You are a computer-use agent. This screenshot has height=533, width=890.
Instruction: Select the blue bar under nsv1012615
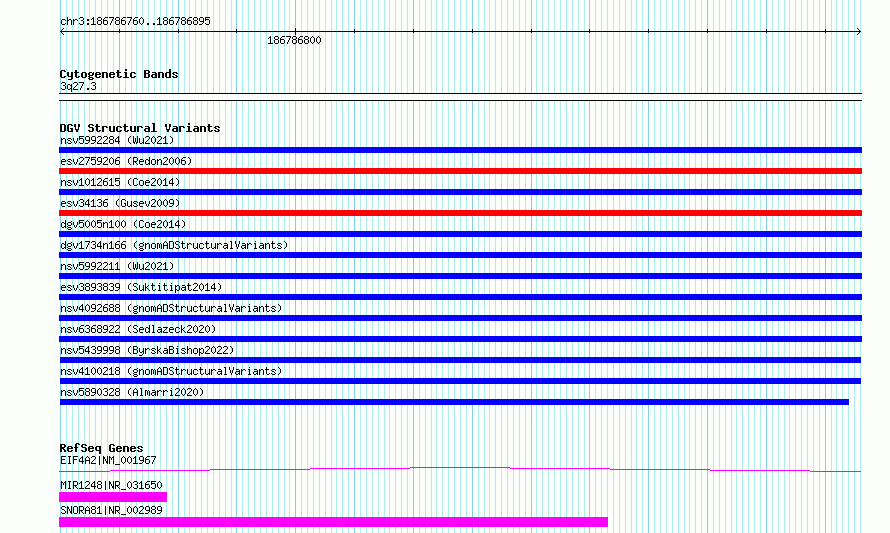click(x=460, y=192)
